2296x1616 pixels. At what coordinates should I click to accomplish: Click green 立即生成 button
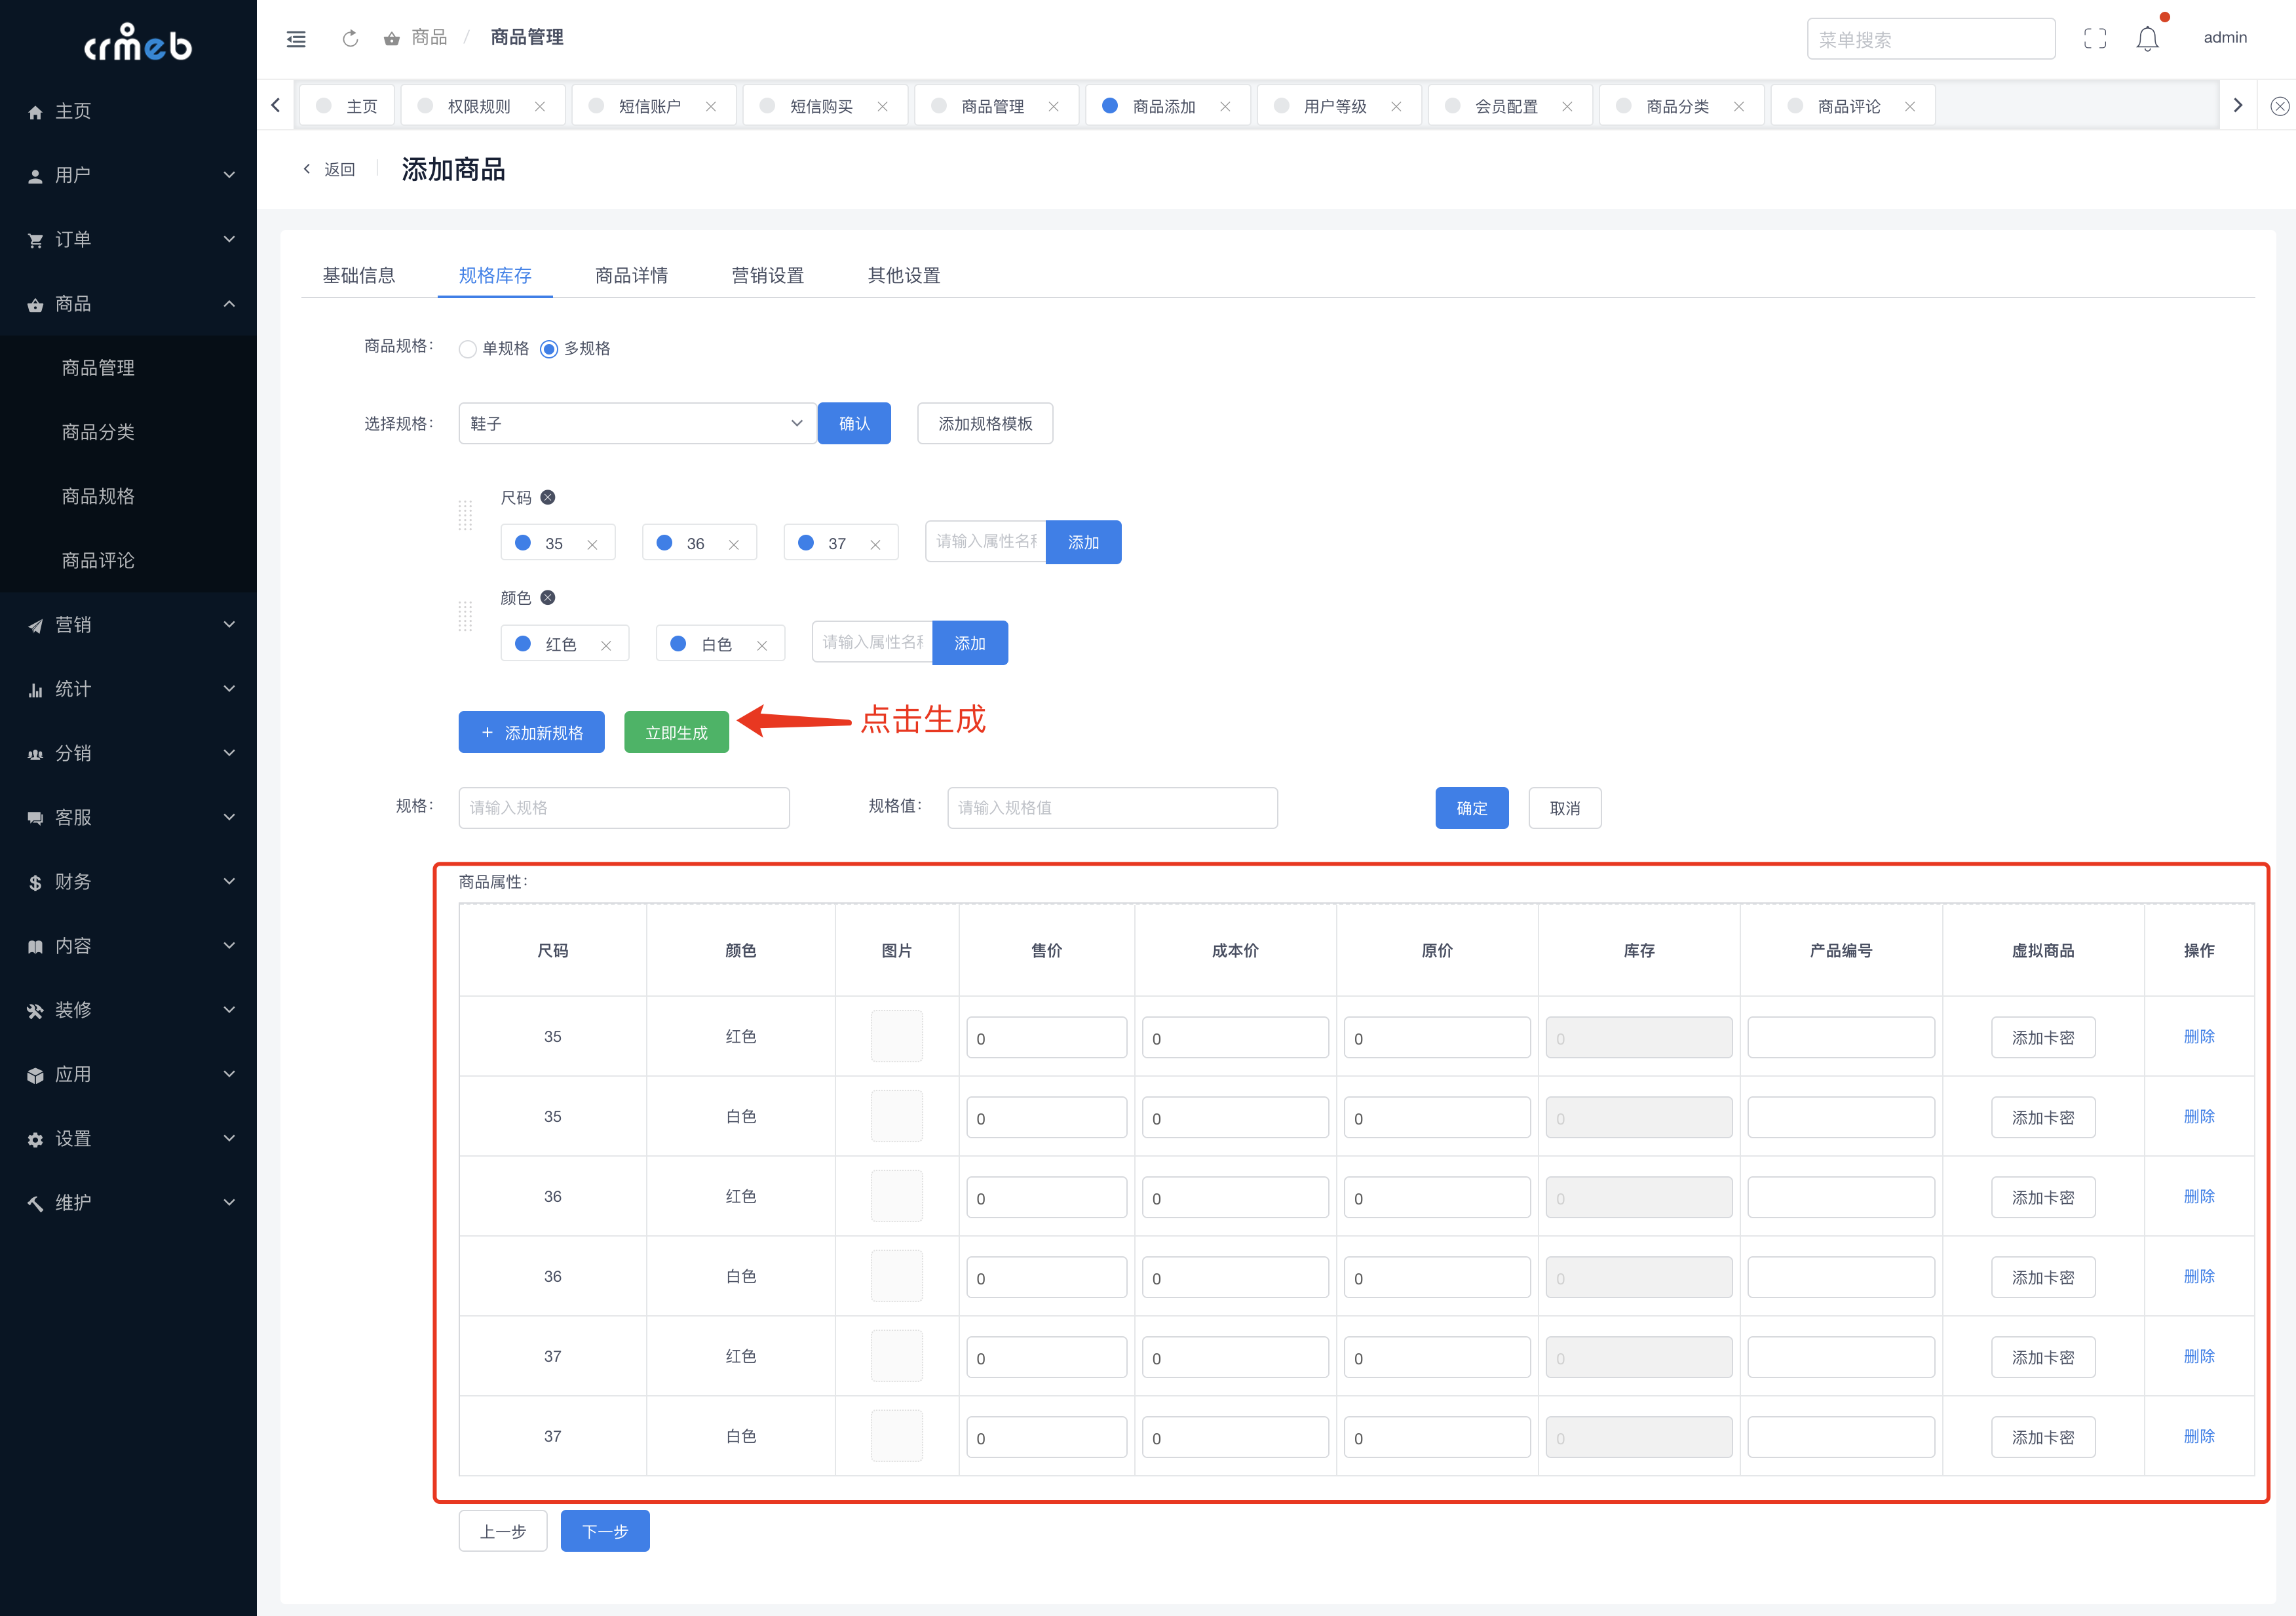pyautogui.click(x=676, y=732)
